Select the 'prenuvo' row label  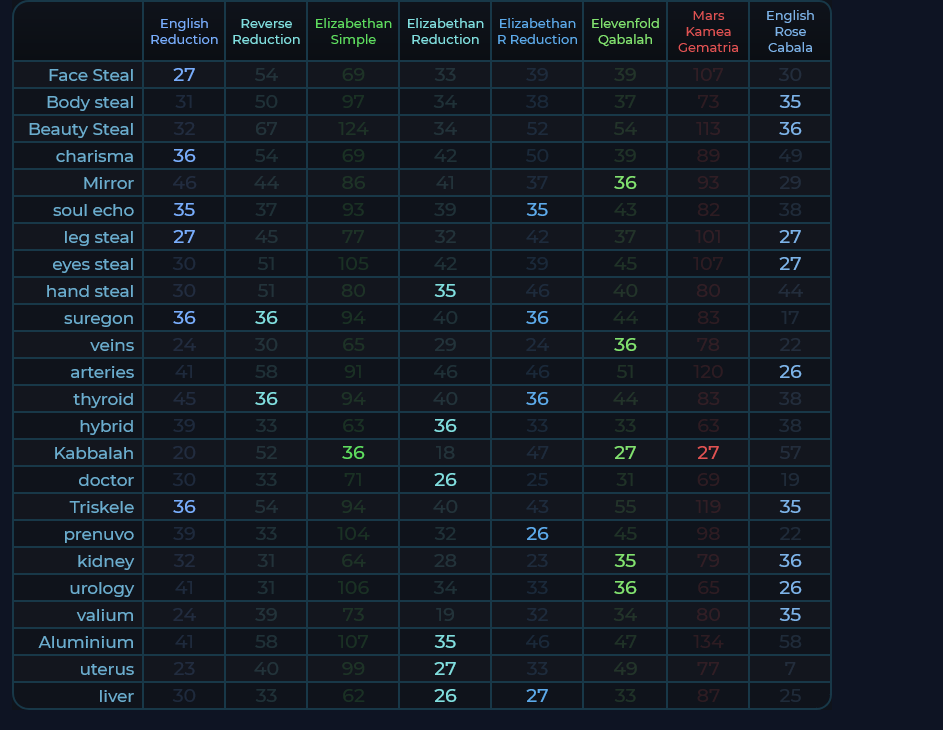pos(99,534)
